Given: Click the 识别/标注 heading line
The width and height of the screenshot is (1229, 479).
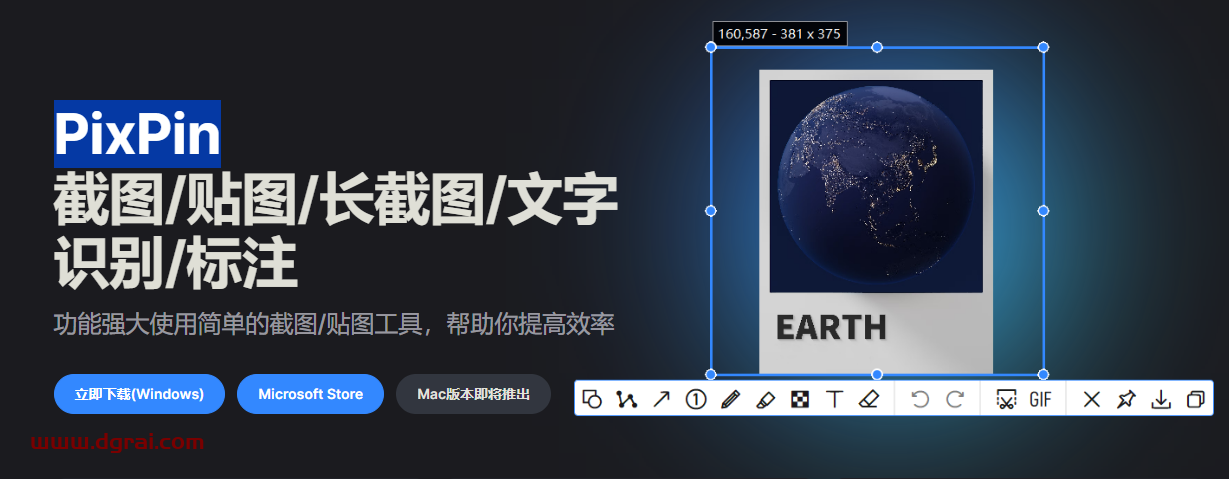Looking at the screenshot, I should pos(175,264).
